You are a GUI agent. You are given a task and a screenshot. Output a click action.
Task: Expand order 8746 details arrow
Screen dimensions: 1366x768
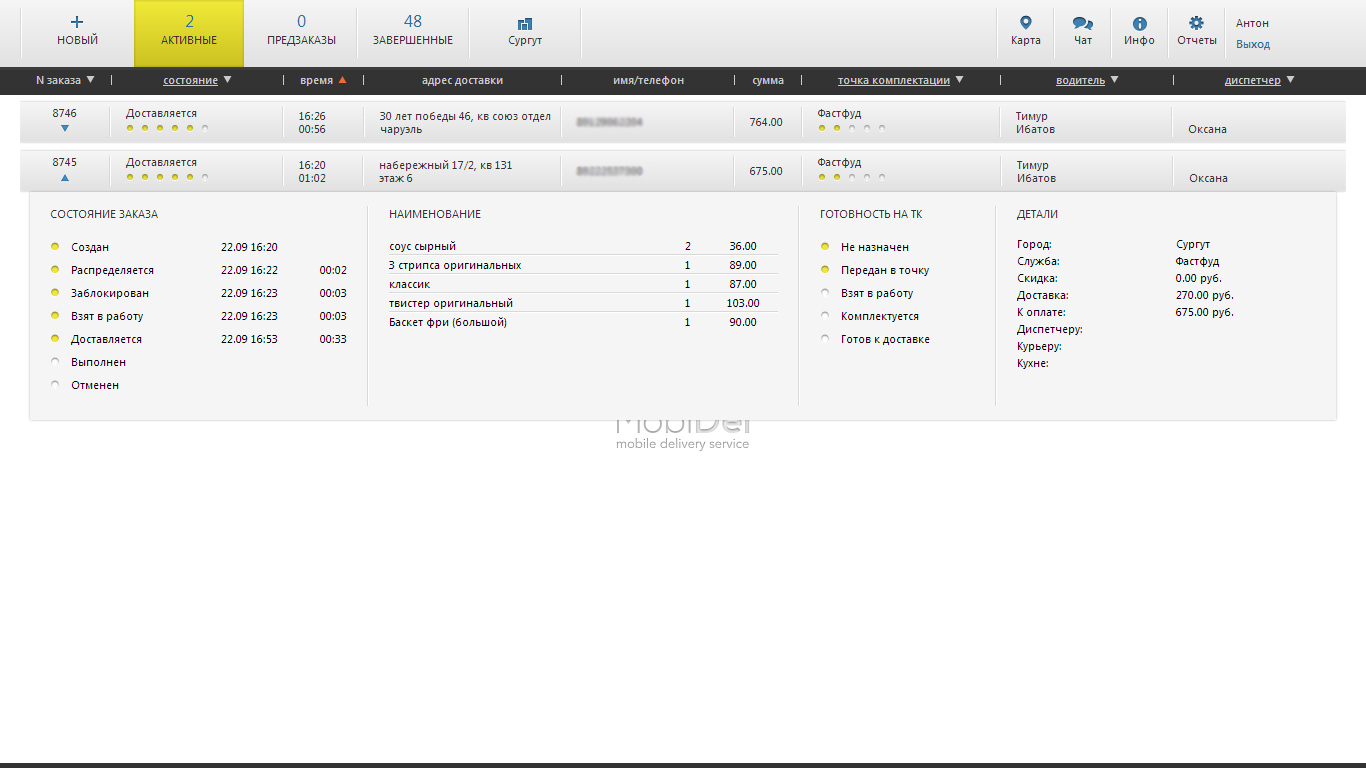point(65,128)
